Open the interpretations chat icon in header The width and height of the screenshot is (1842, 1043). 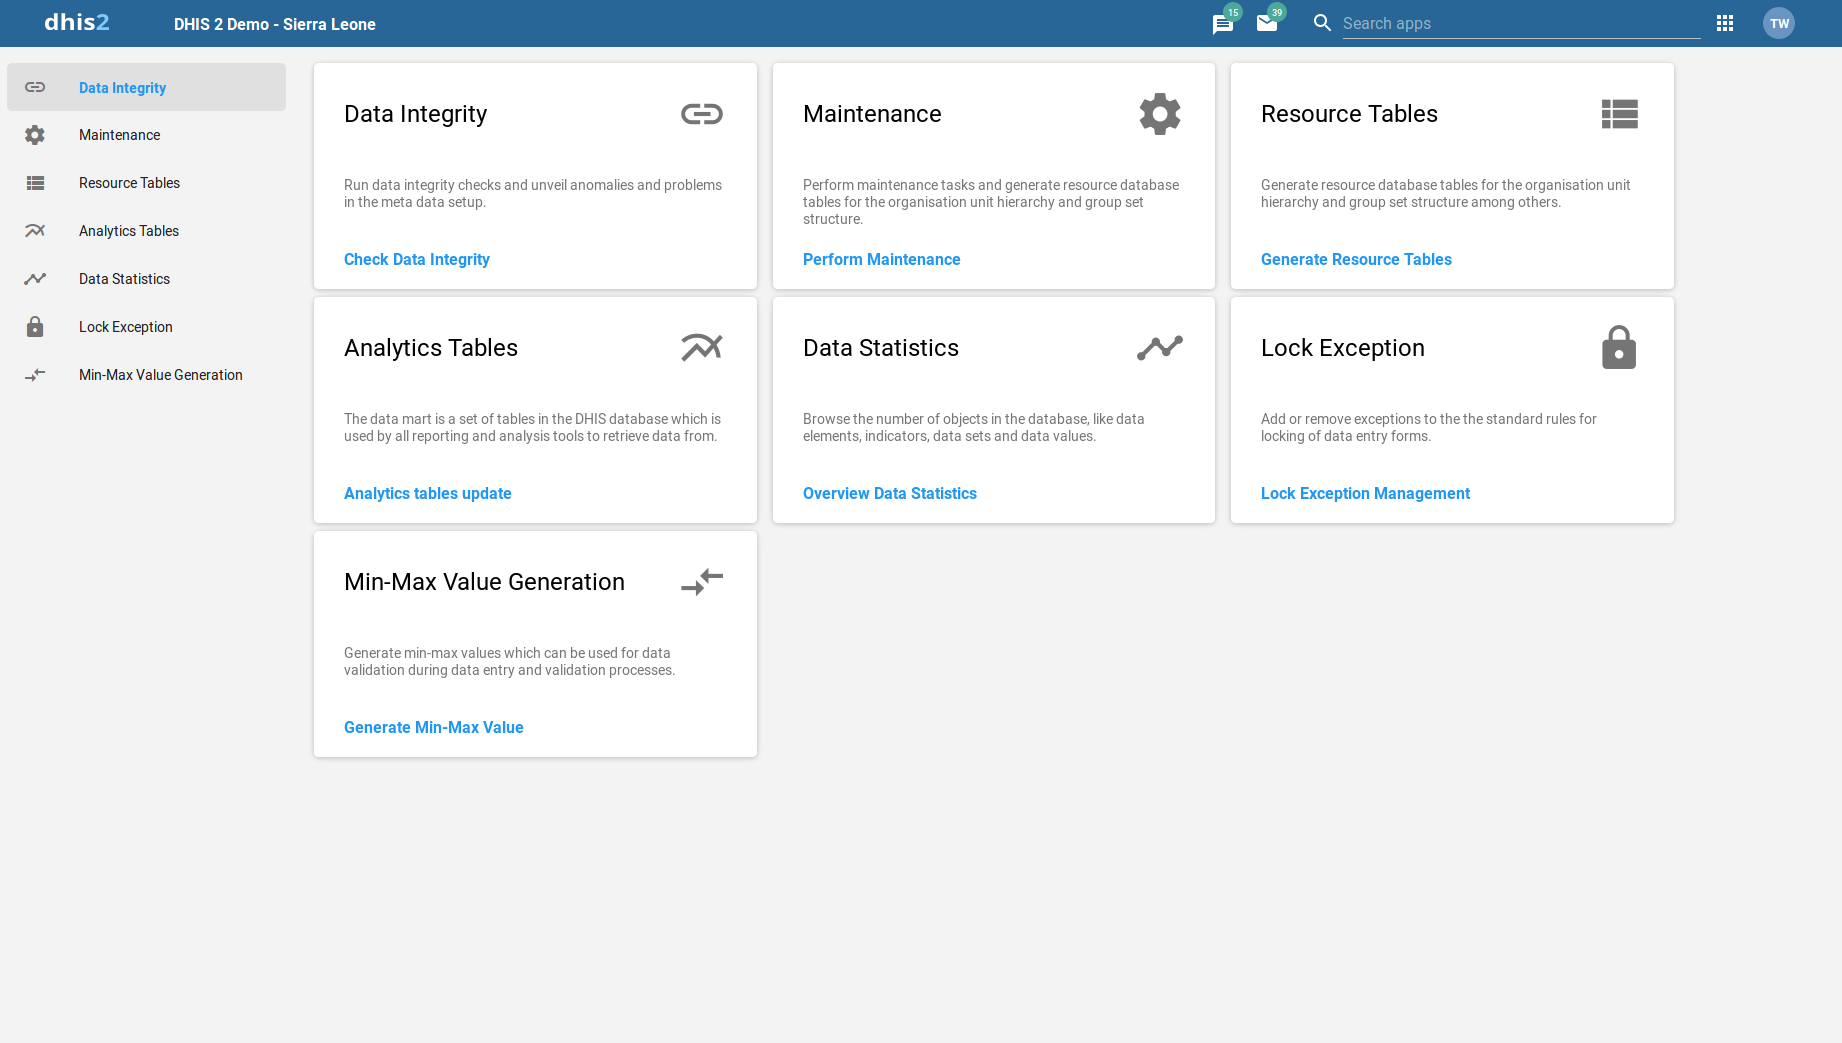tap(1222, 24)
